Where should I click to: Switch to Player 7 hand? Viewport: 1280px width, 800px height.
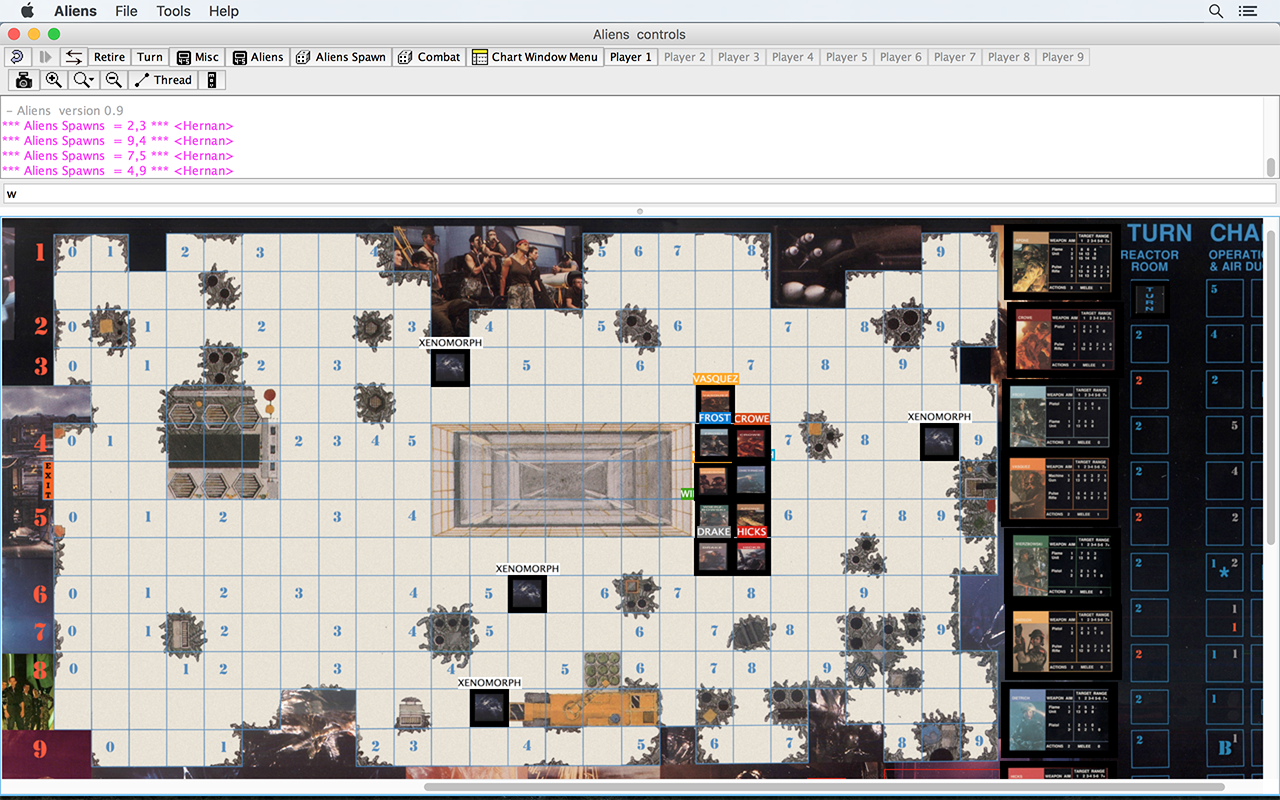tap(955, 57)
